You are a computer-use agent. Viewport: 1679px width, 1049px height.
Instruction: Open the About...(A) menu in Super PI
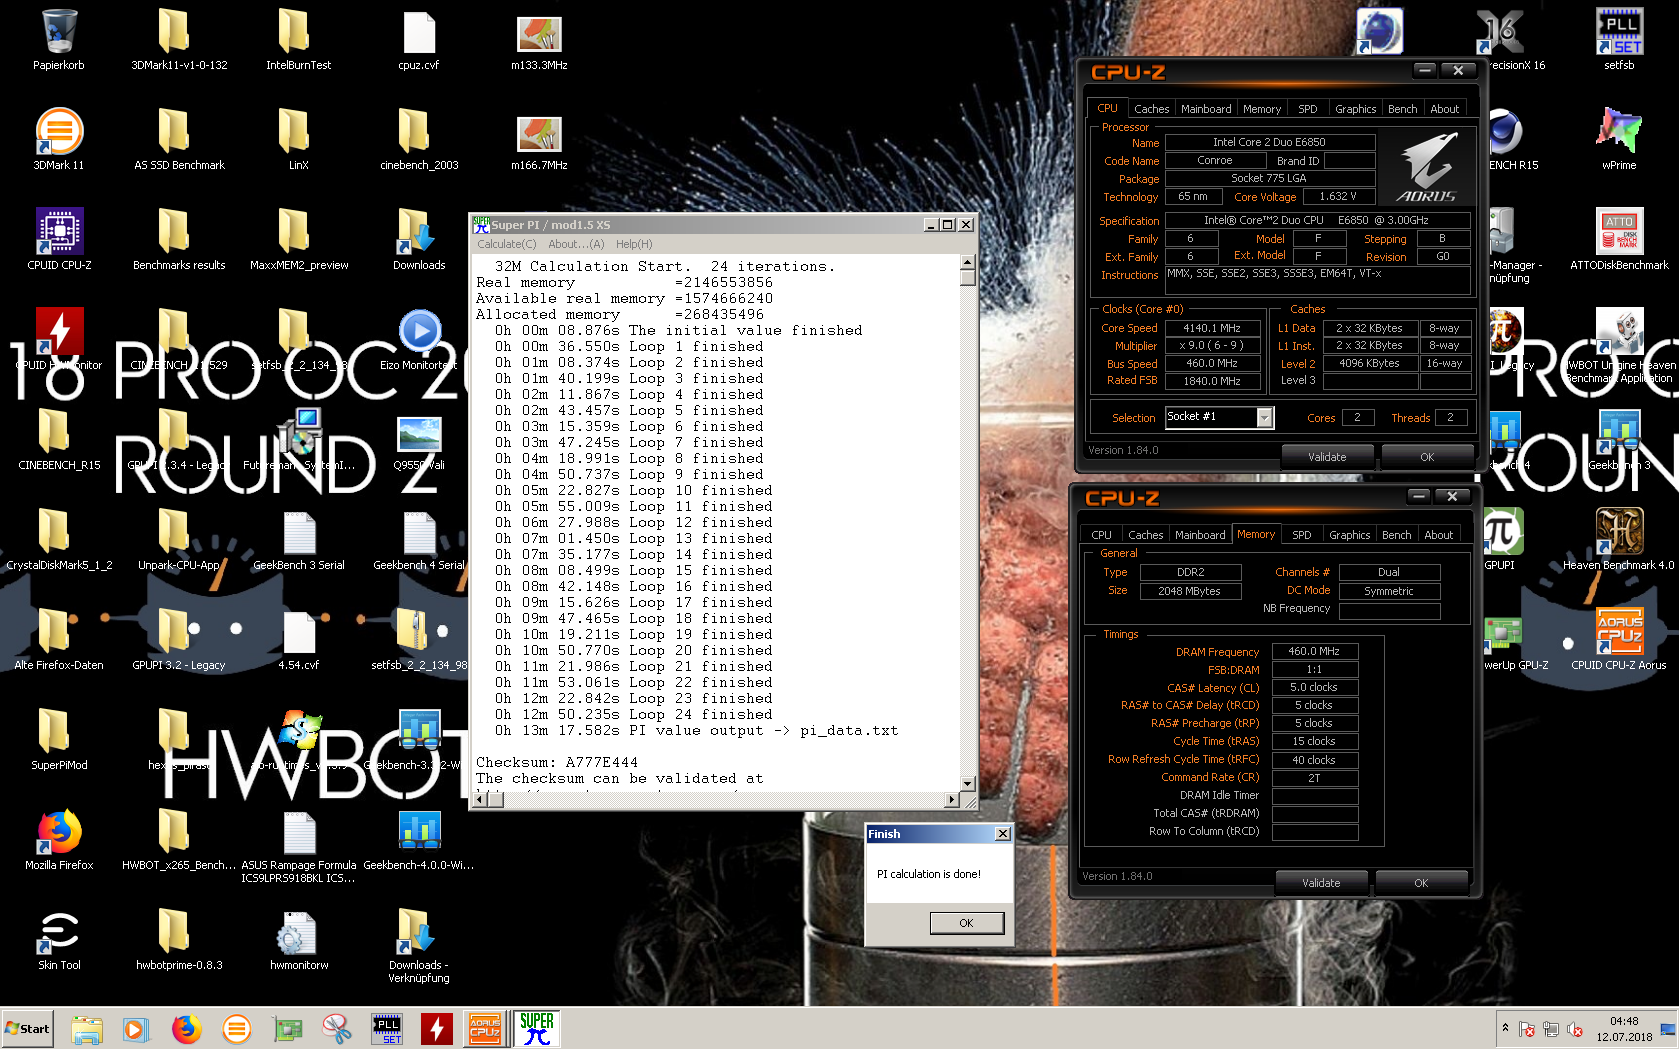pos(576,244)
